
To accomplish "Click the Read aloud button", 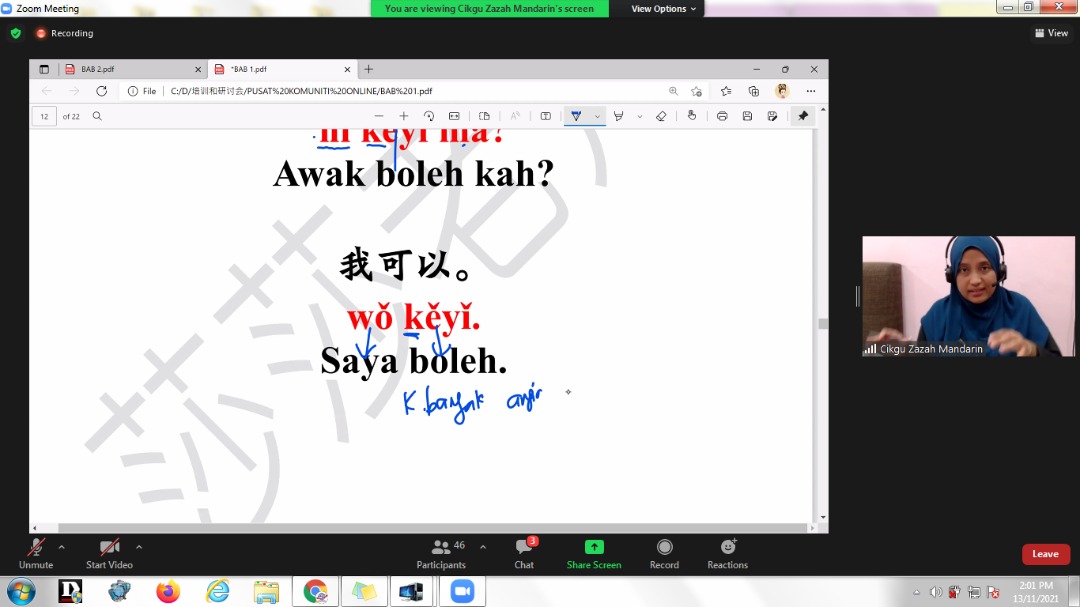I will [x=515, y=116].
